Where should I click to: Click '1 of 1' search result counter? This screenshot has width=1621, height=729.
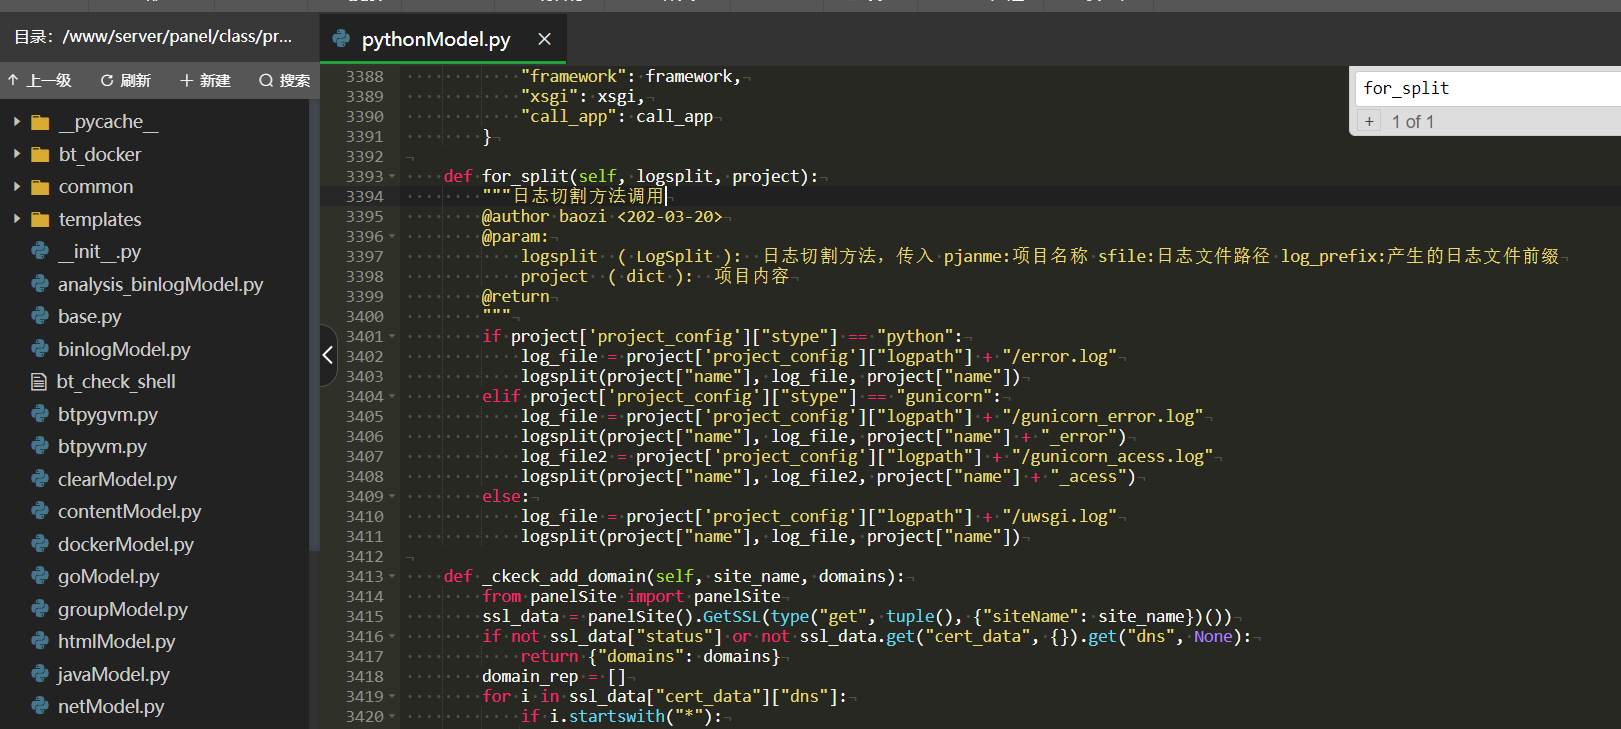coord(1413,122)
